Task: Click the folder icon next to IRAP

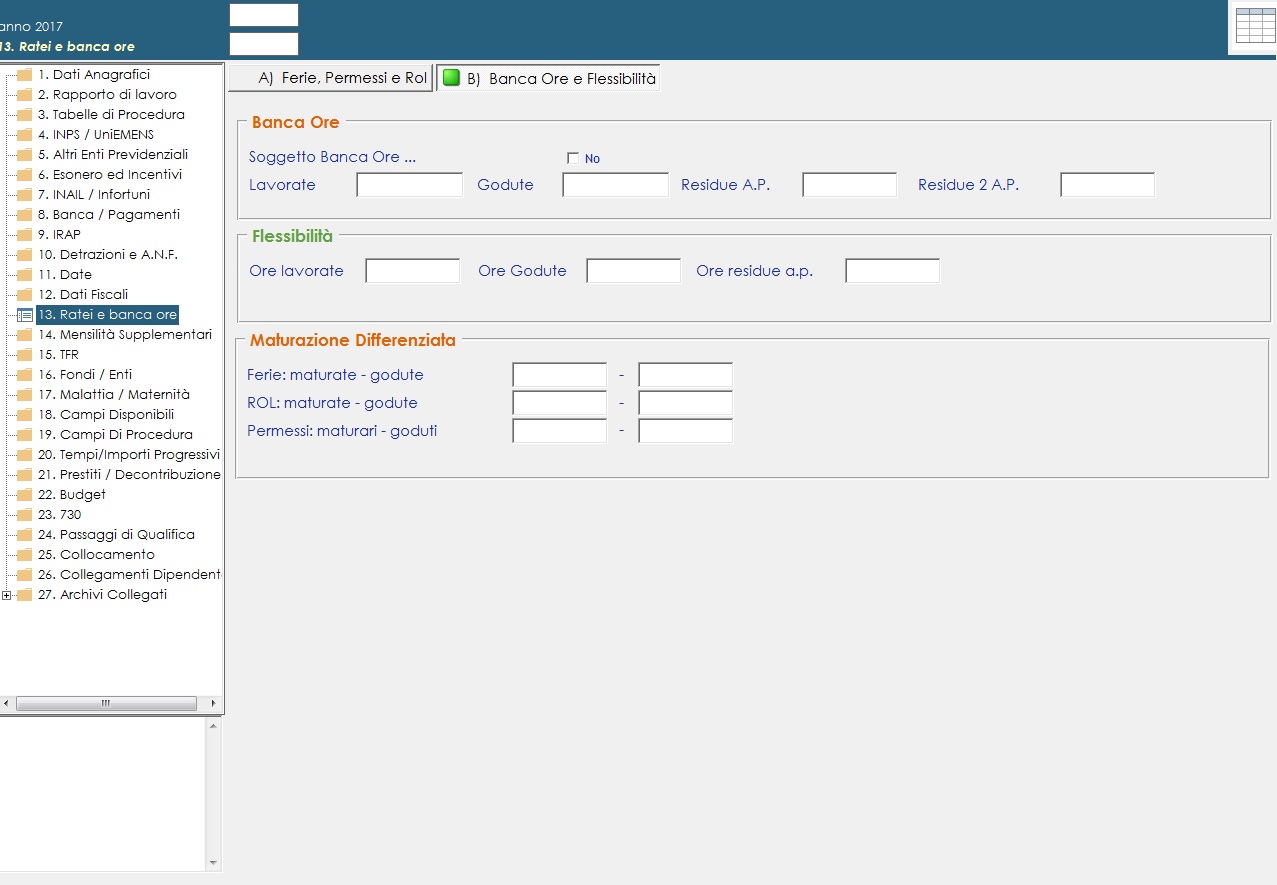Action: tap(25, 235)
